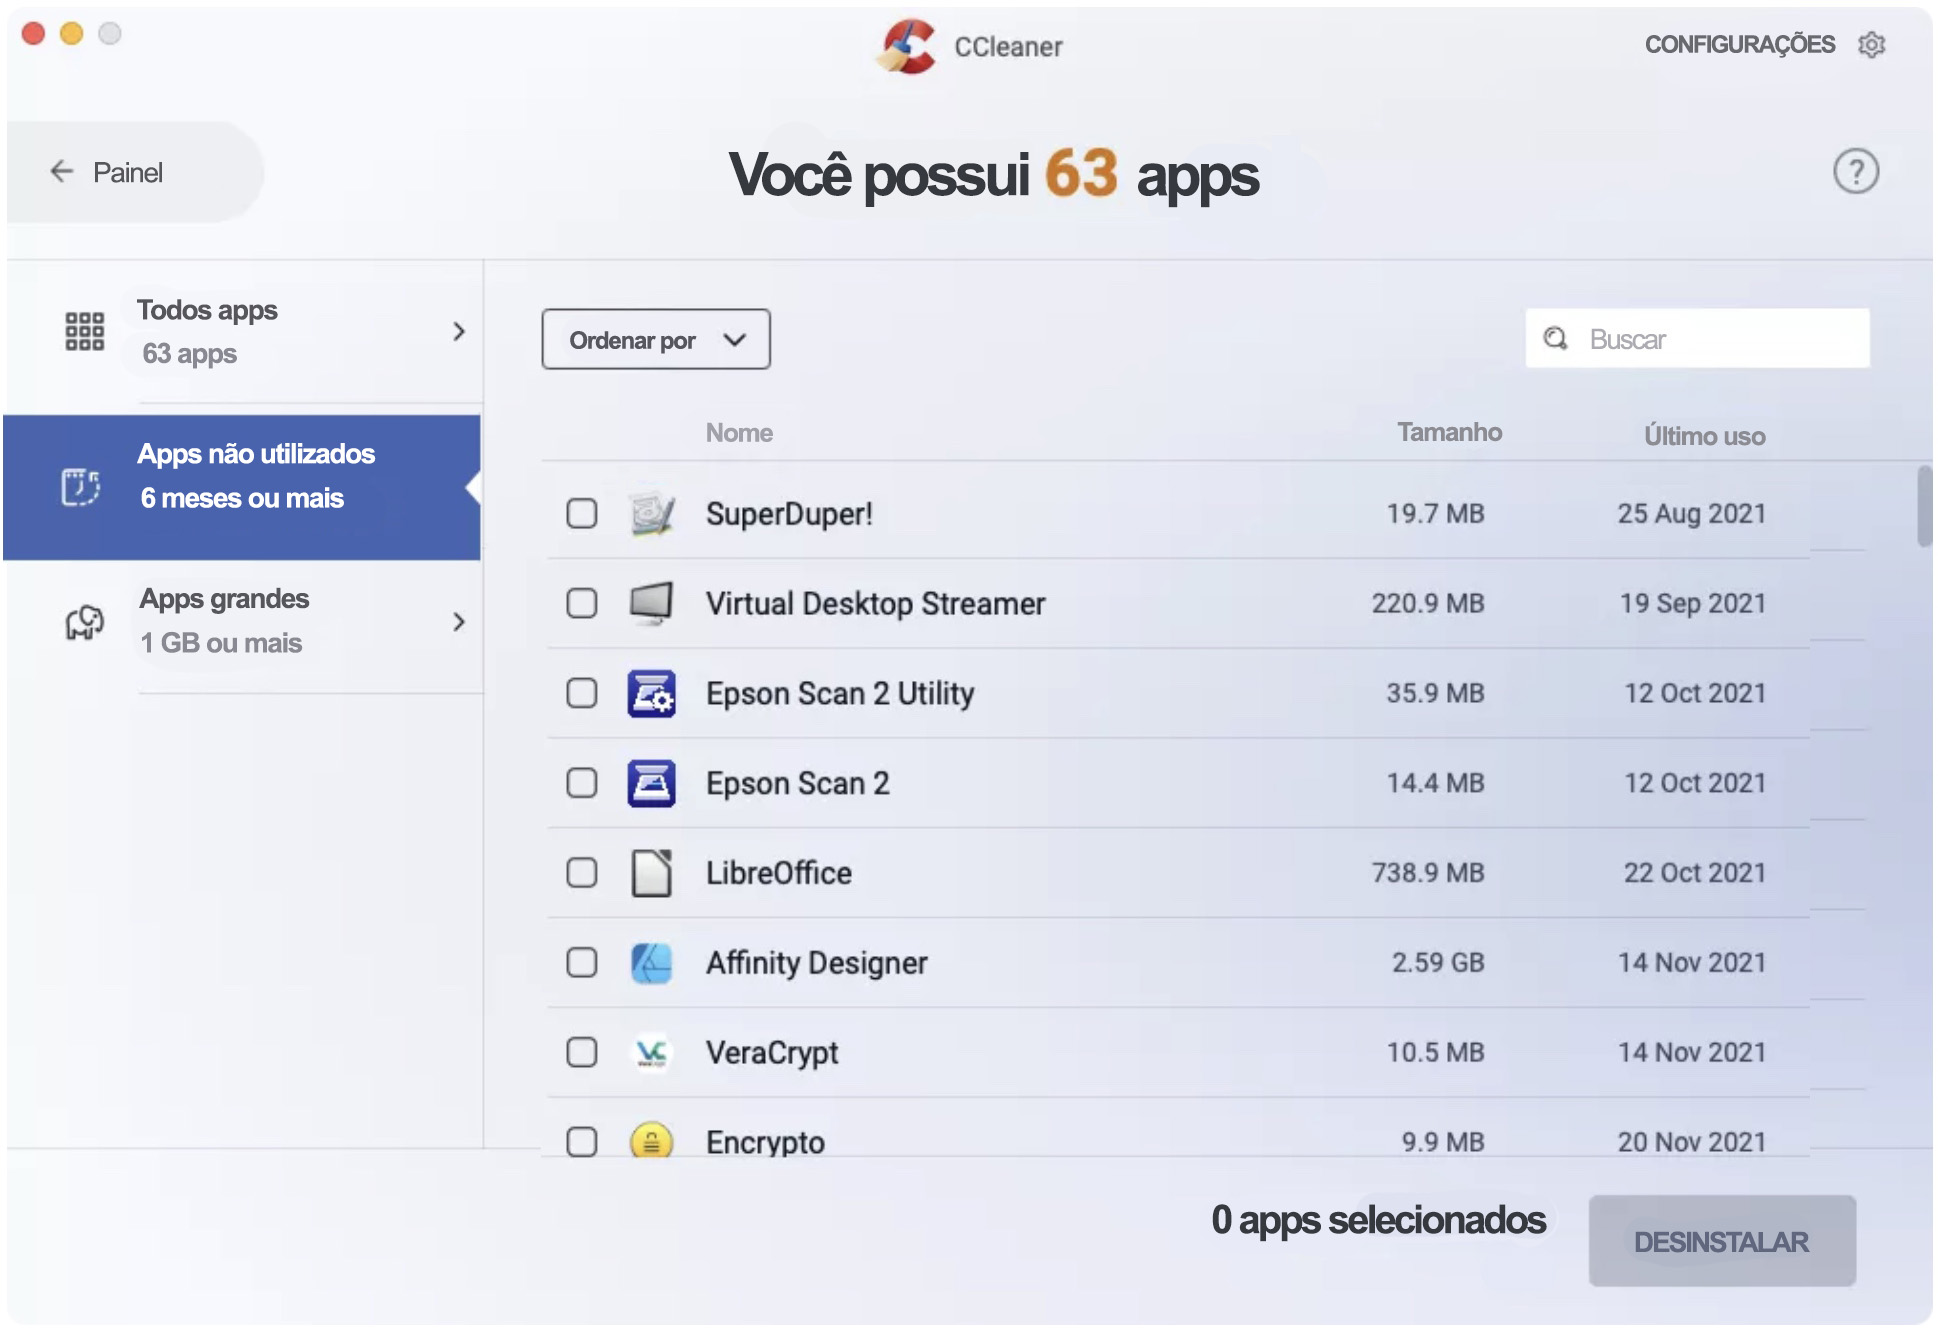
Task: Open the Ordenar por dropdown
Action: pyautogui.click(x=656, y=340)
